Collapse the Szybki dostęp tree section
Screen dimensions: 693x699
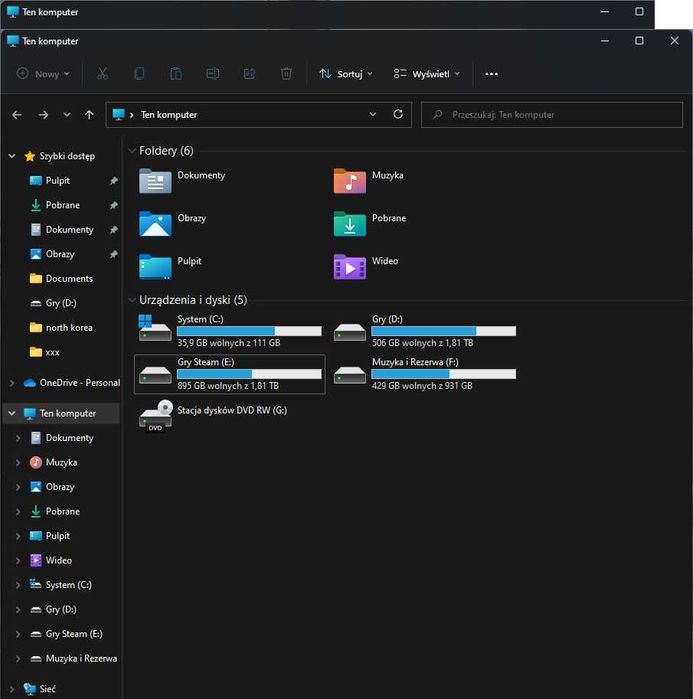point(12,156)
